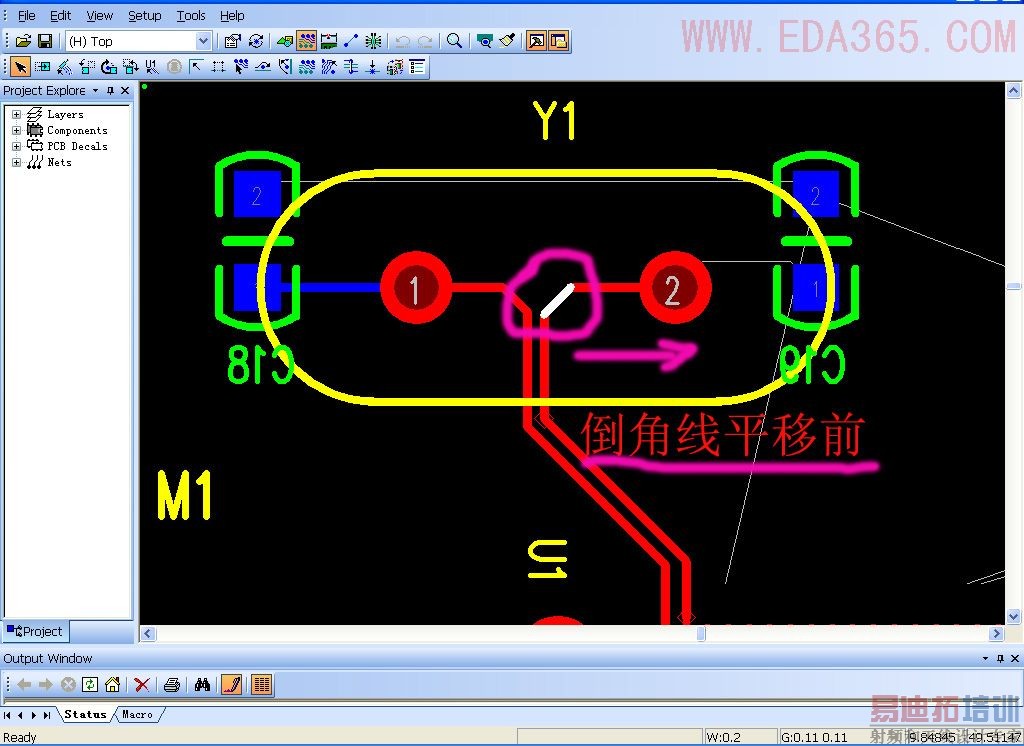1024x746 pixels.
Task: Select the Spin component tool
Action: [108, 67]
